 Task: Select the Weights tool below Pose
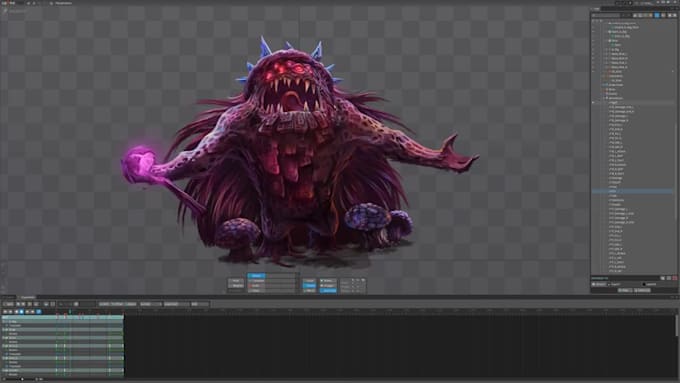pos(236,286)
